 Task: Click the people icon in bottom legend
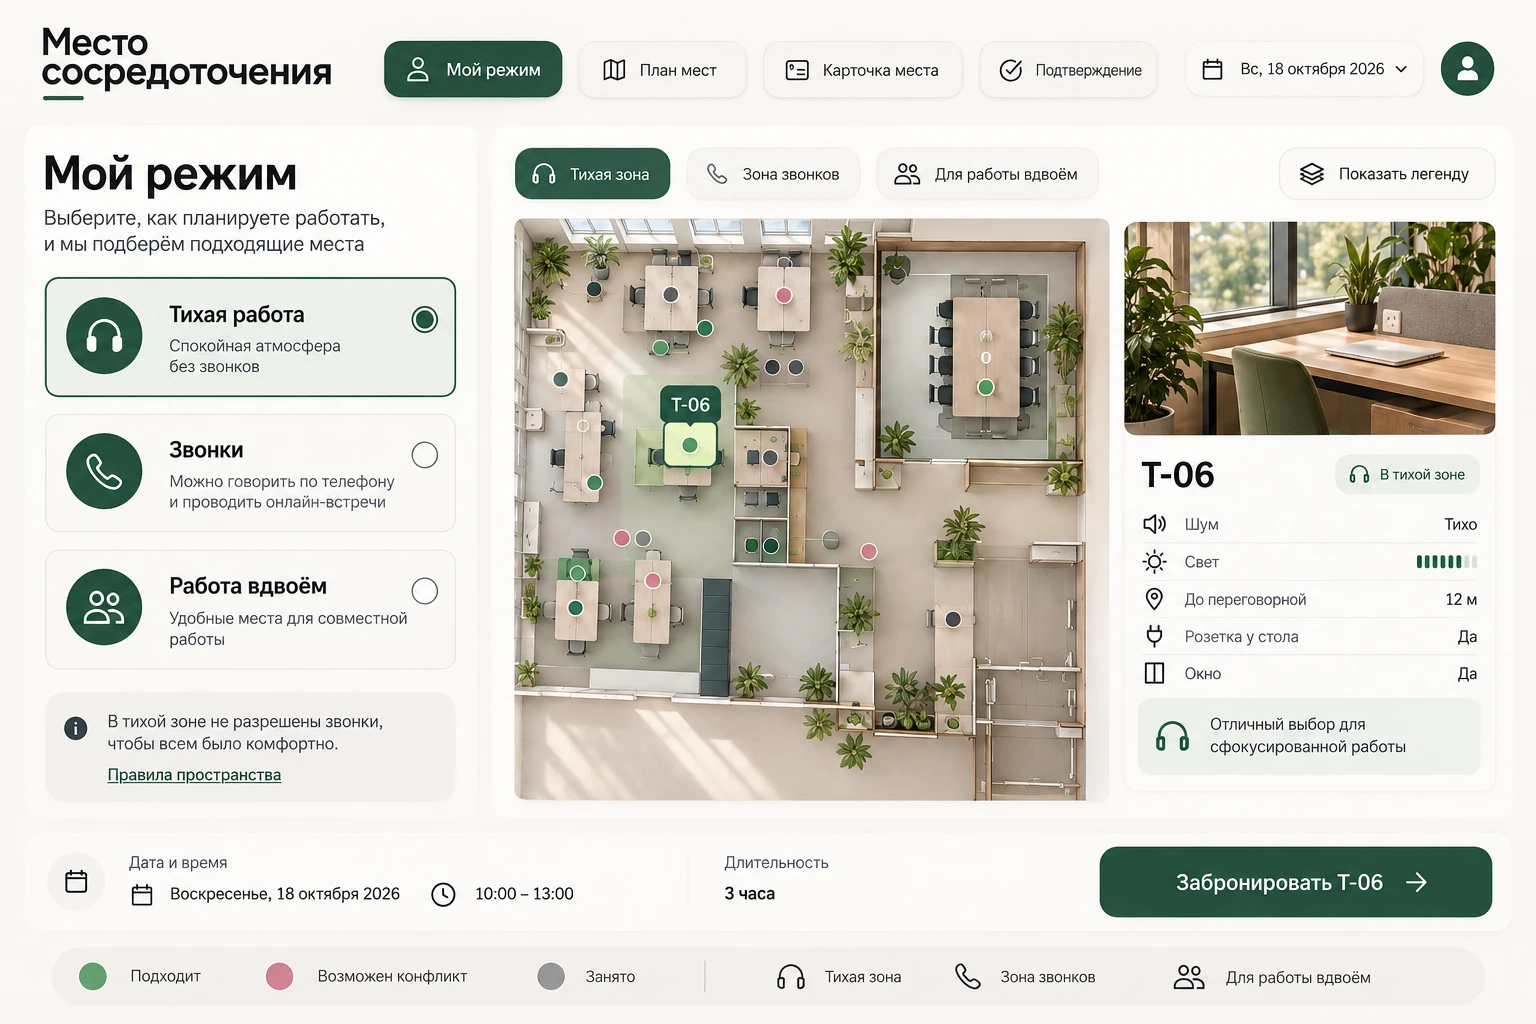coord(1189,977)
